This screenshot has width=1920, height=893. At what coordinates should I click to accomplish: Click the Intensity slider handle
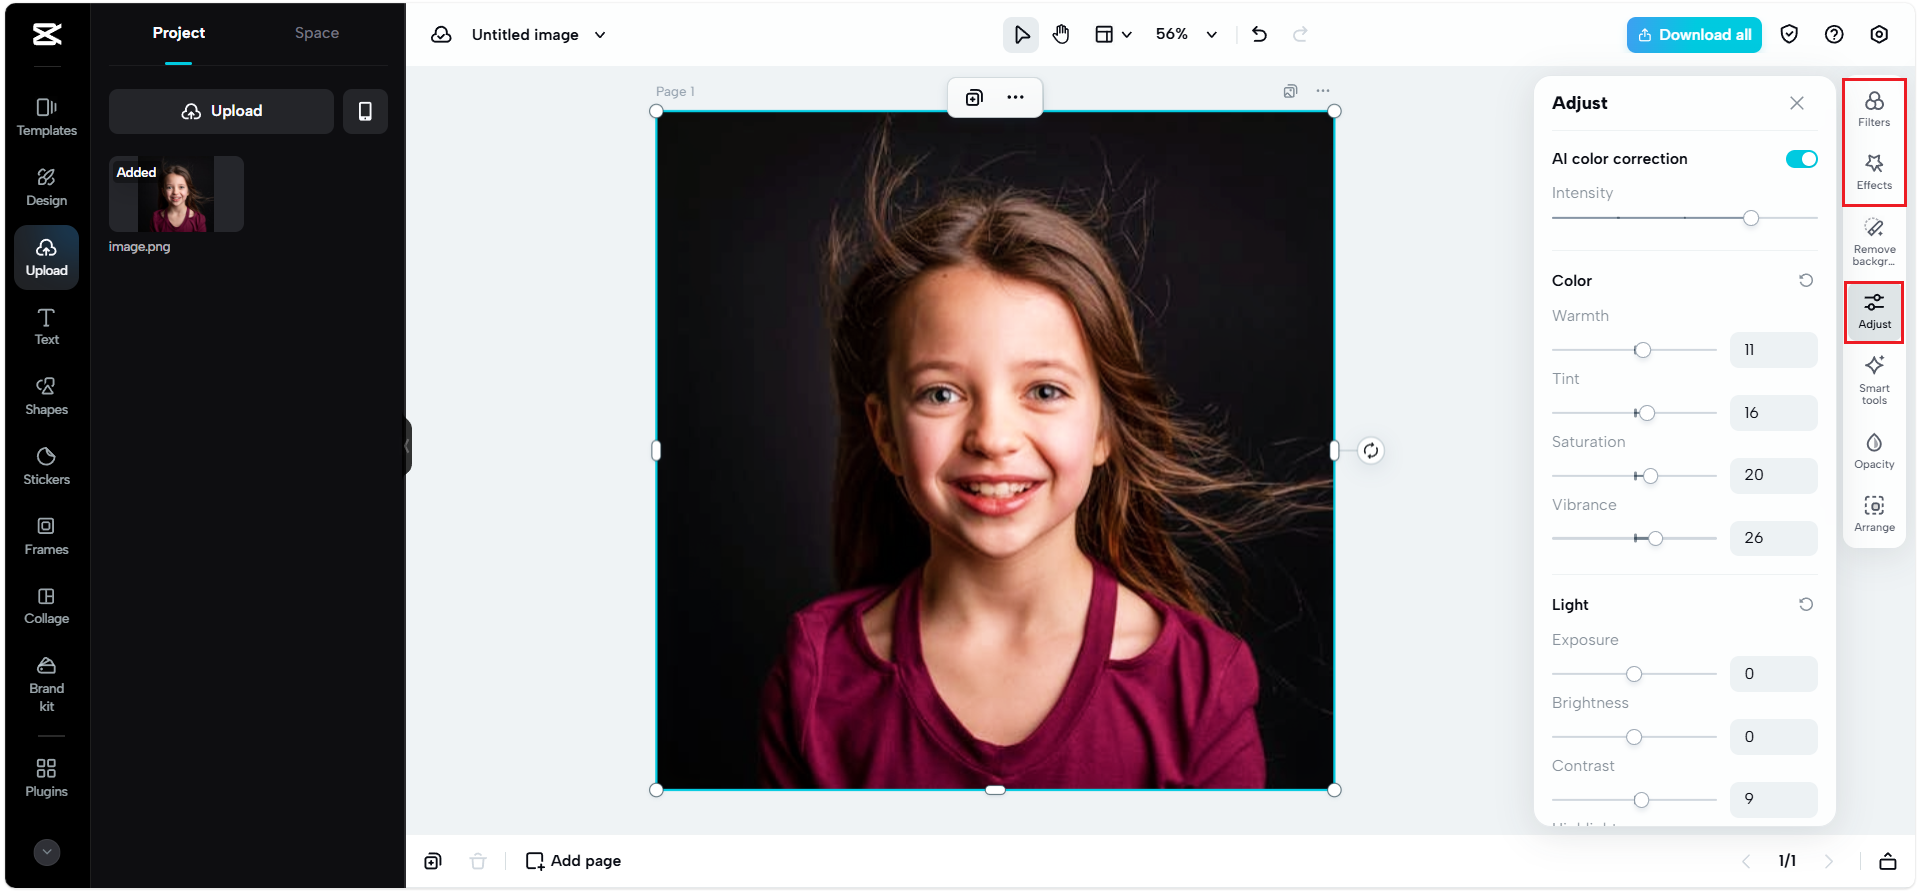pyautogui.click(x=1751, y=218)
